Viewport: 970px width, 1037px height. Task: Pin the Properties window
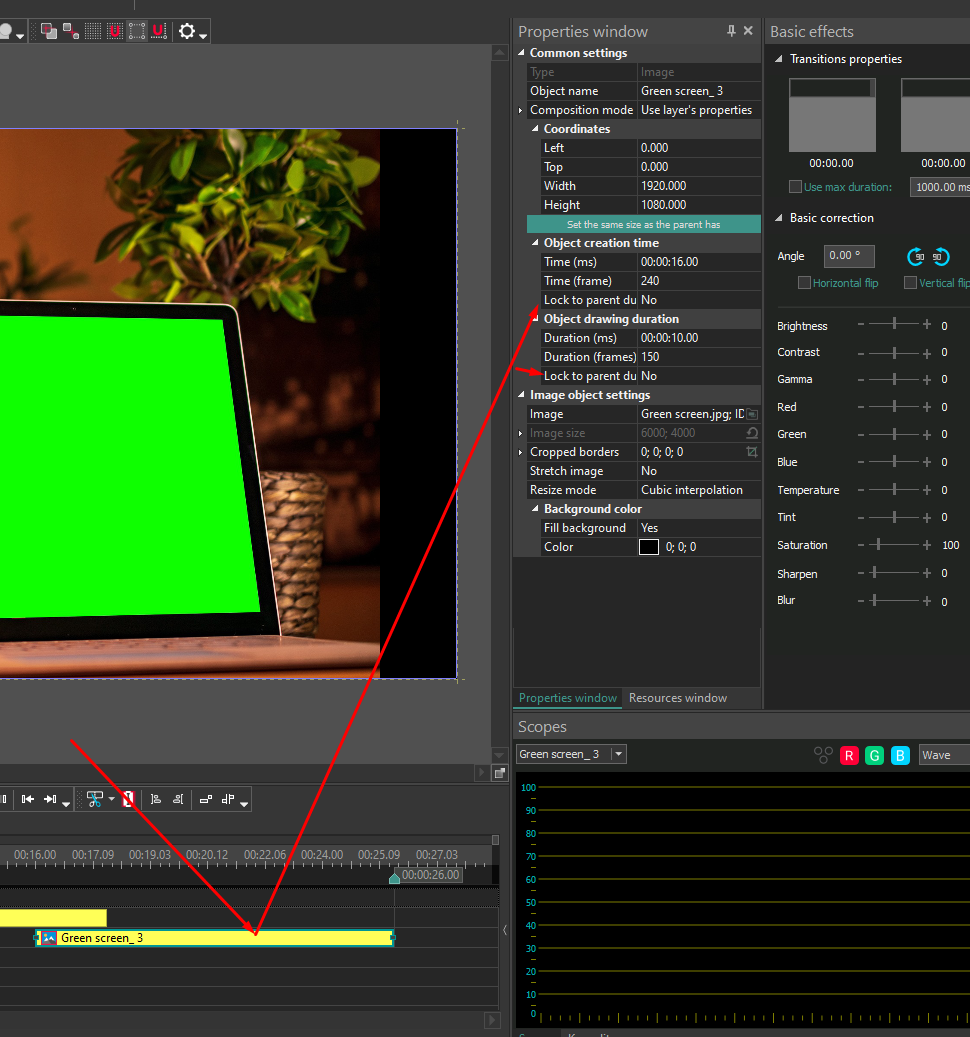pyautogui.click(x=731, y=30)
